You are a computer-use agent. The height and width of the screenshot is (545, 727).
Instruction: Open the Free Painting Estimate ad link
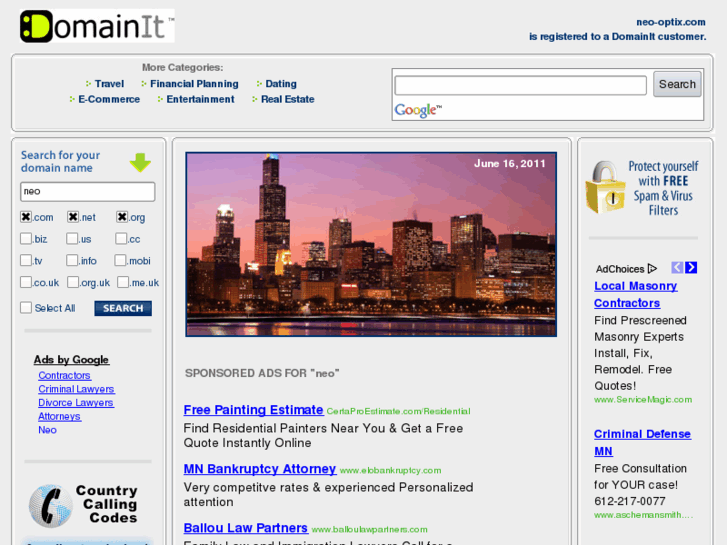point(253,410)
